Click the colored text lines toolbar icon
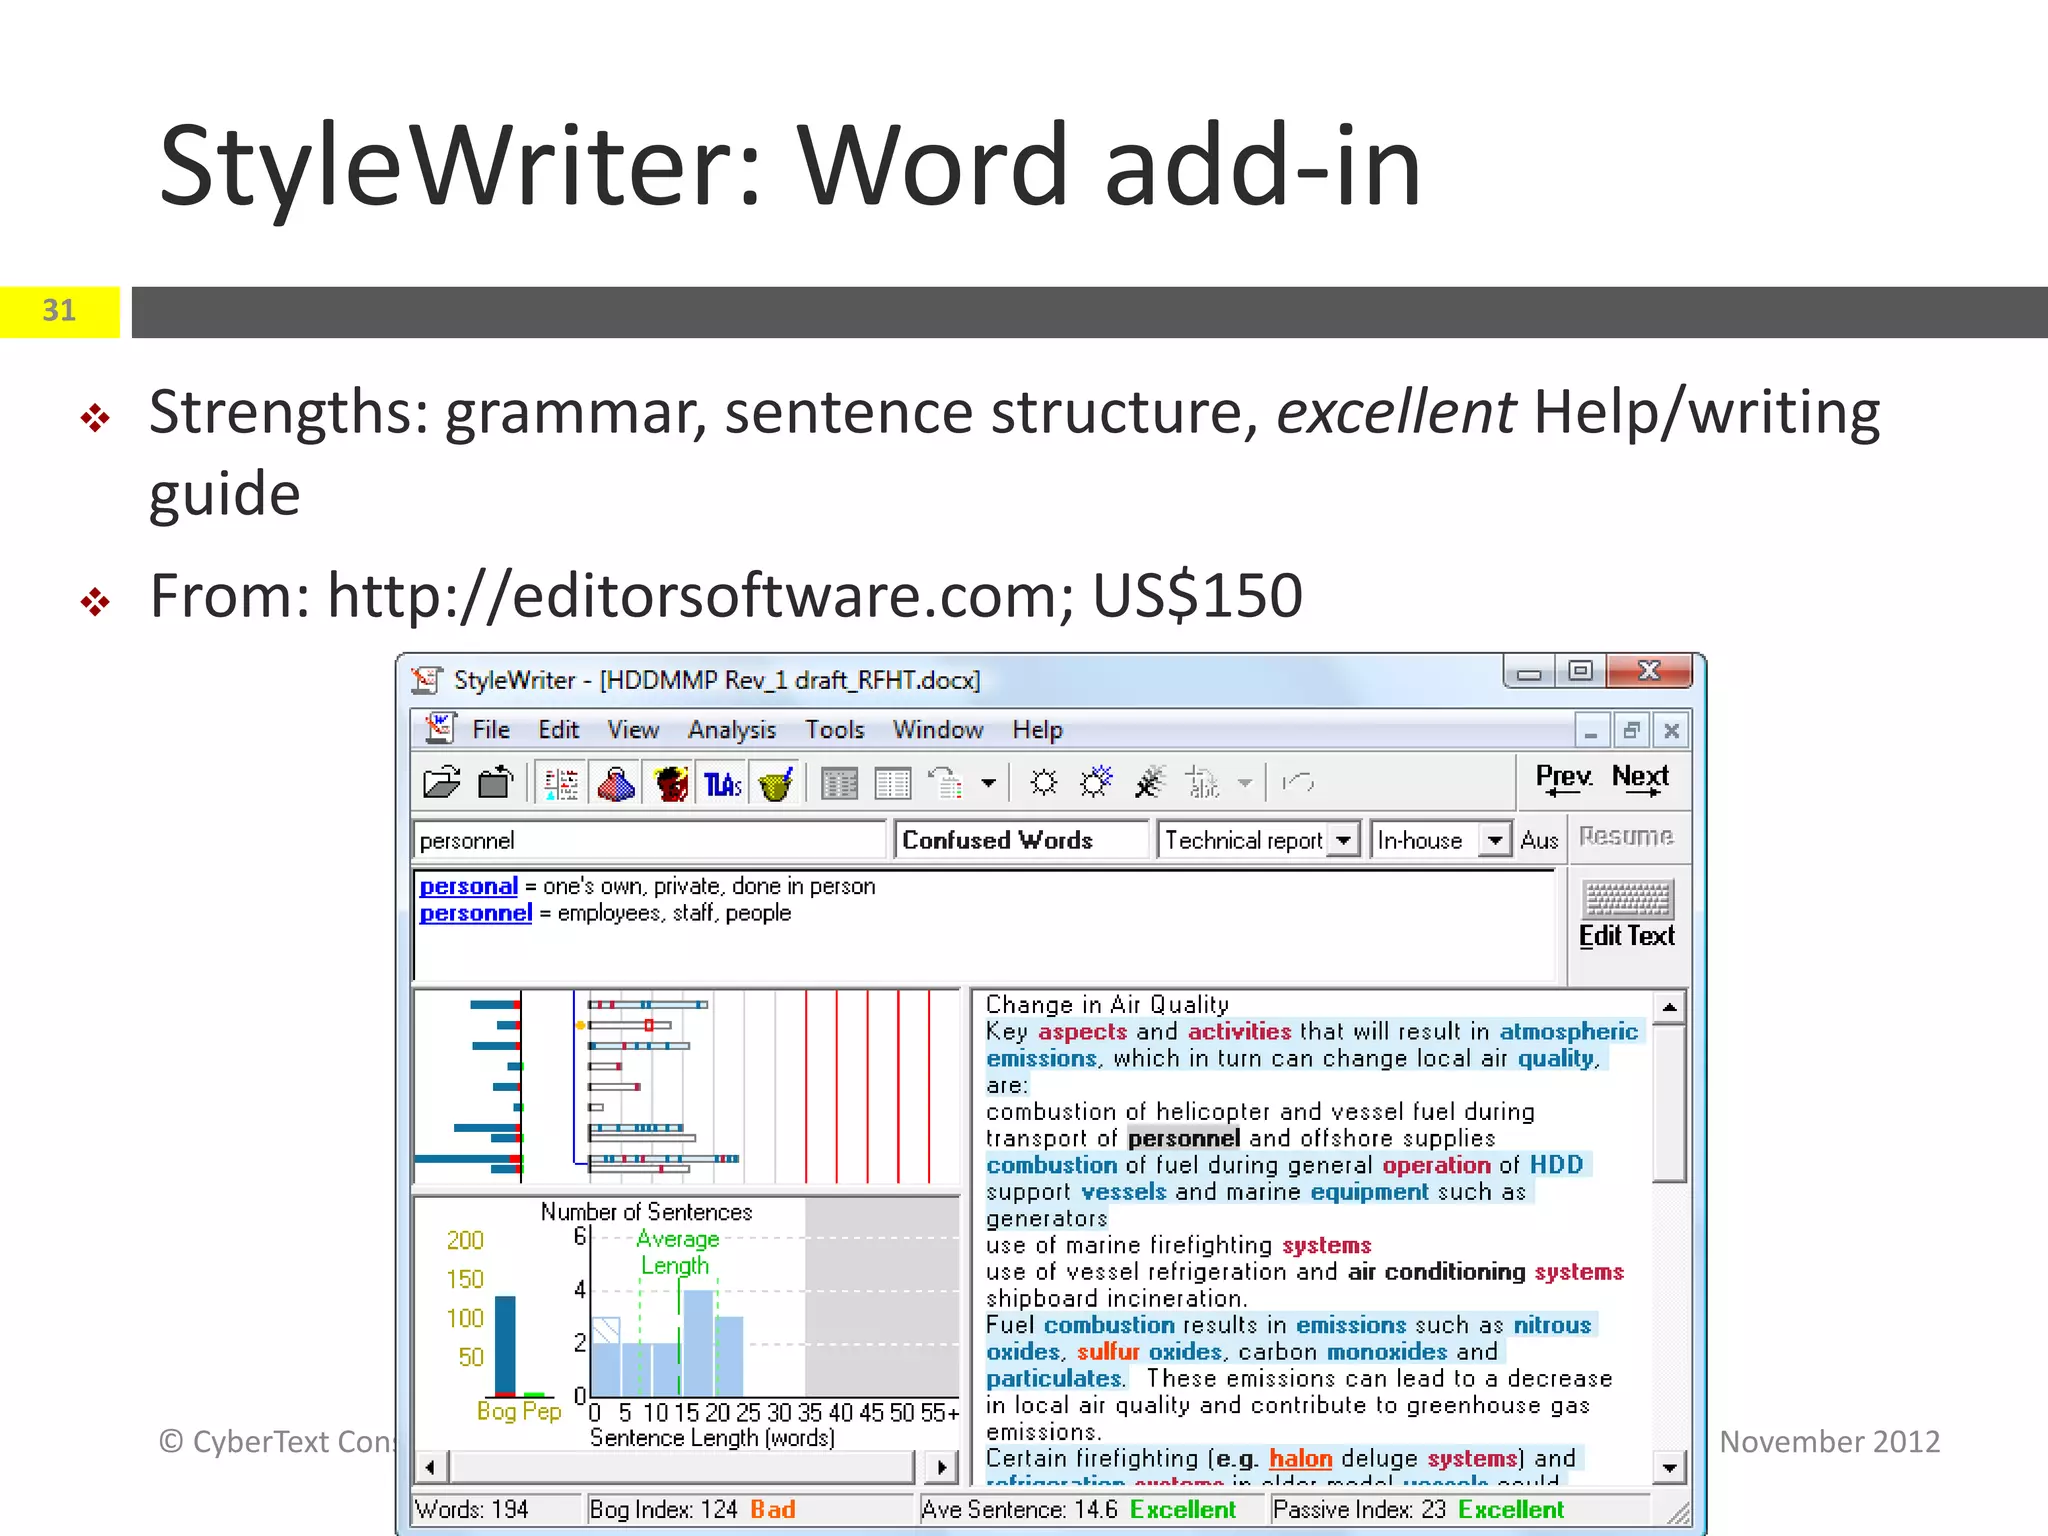 (x=561, y=783)
